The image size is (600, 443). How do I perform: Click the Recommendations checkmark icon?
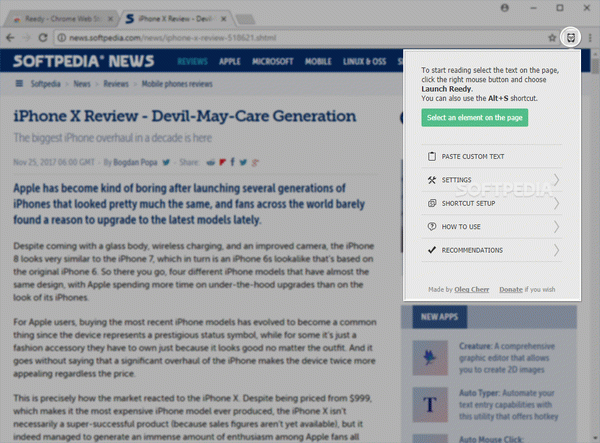tap(432, 250)
